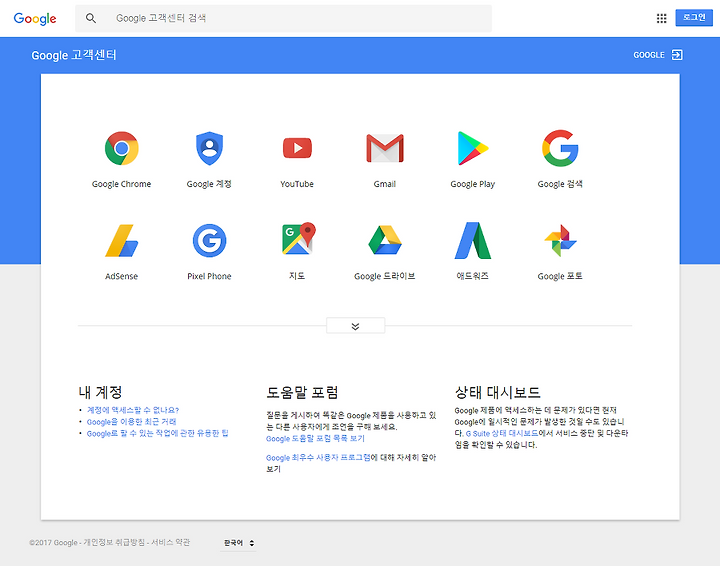The width and height of the screenshot is (720, 566).
Task: Click the Google 고객센터 header title
Action: point(73,56)
